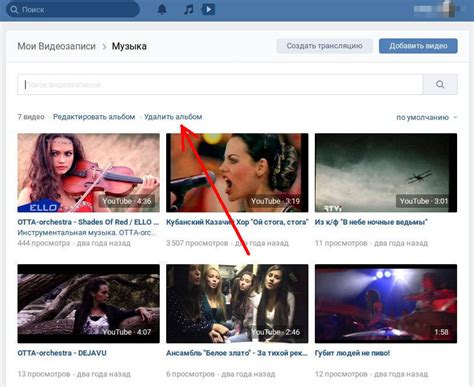Viewport: 474px width, 387px height.
Task: Open the violin girl Shades Of Red thumbnail
Action: [89, 173]
